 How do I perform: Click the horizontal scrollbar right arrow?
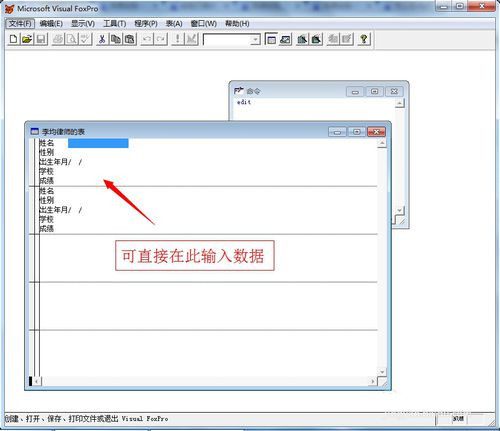point(373,381)
